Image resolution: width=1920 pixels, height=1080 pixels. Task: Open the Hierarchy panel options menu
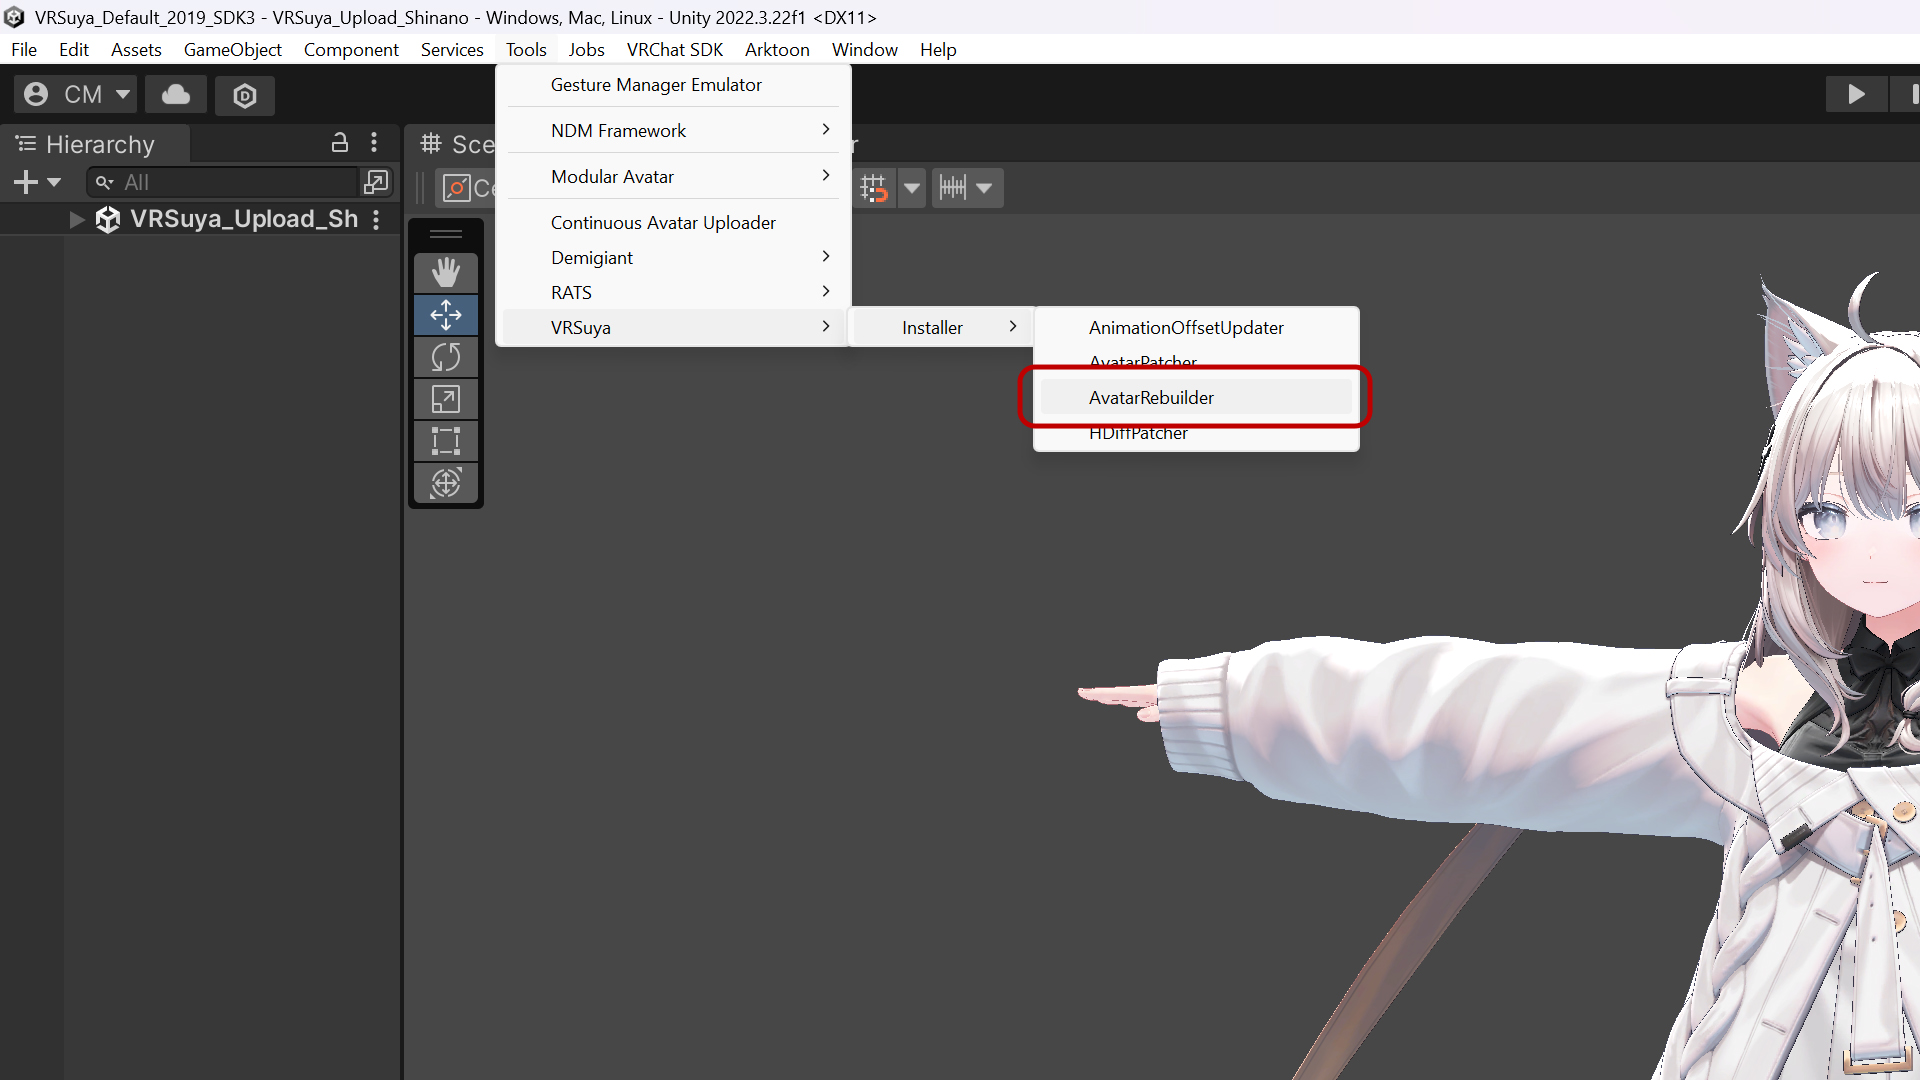[374, 143]
